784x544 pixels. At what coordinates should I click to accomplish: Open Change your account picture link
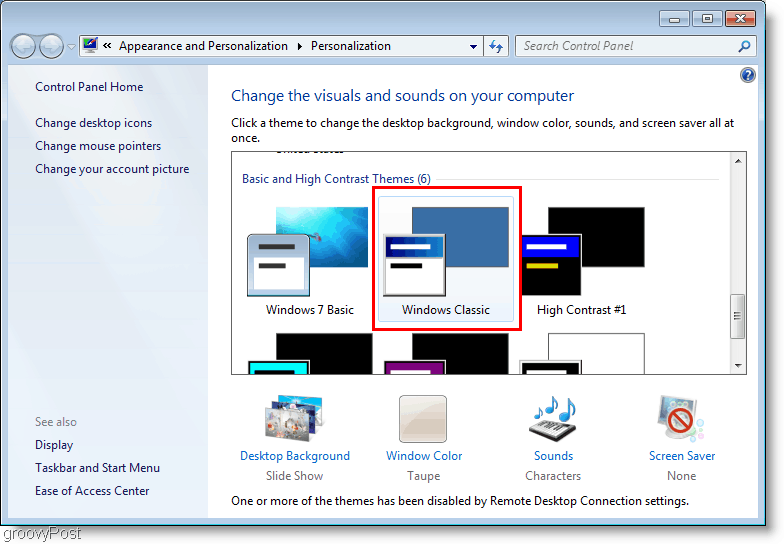point(112,169)
